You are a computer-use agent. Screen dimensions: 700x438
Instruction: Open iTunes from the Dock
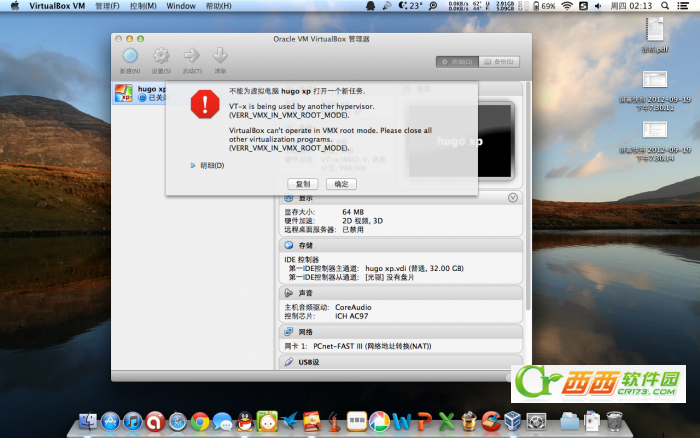tap(133, 421)
